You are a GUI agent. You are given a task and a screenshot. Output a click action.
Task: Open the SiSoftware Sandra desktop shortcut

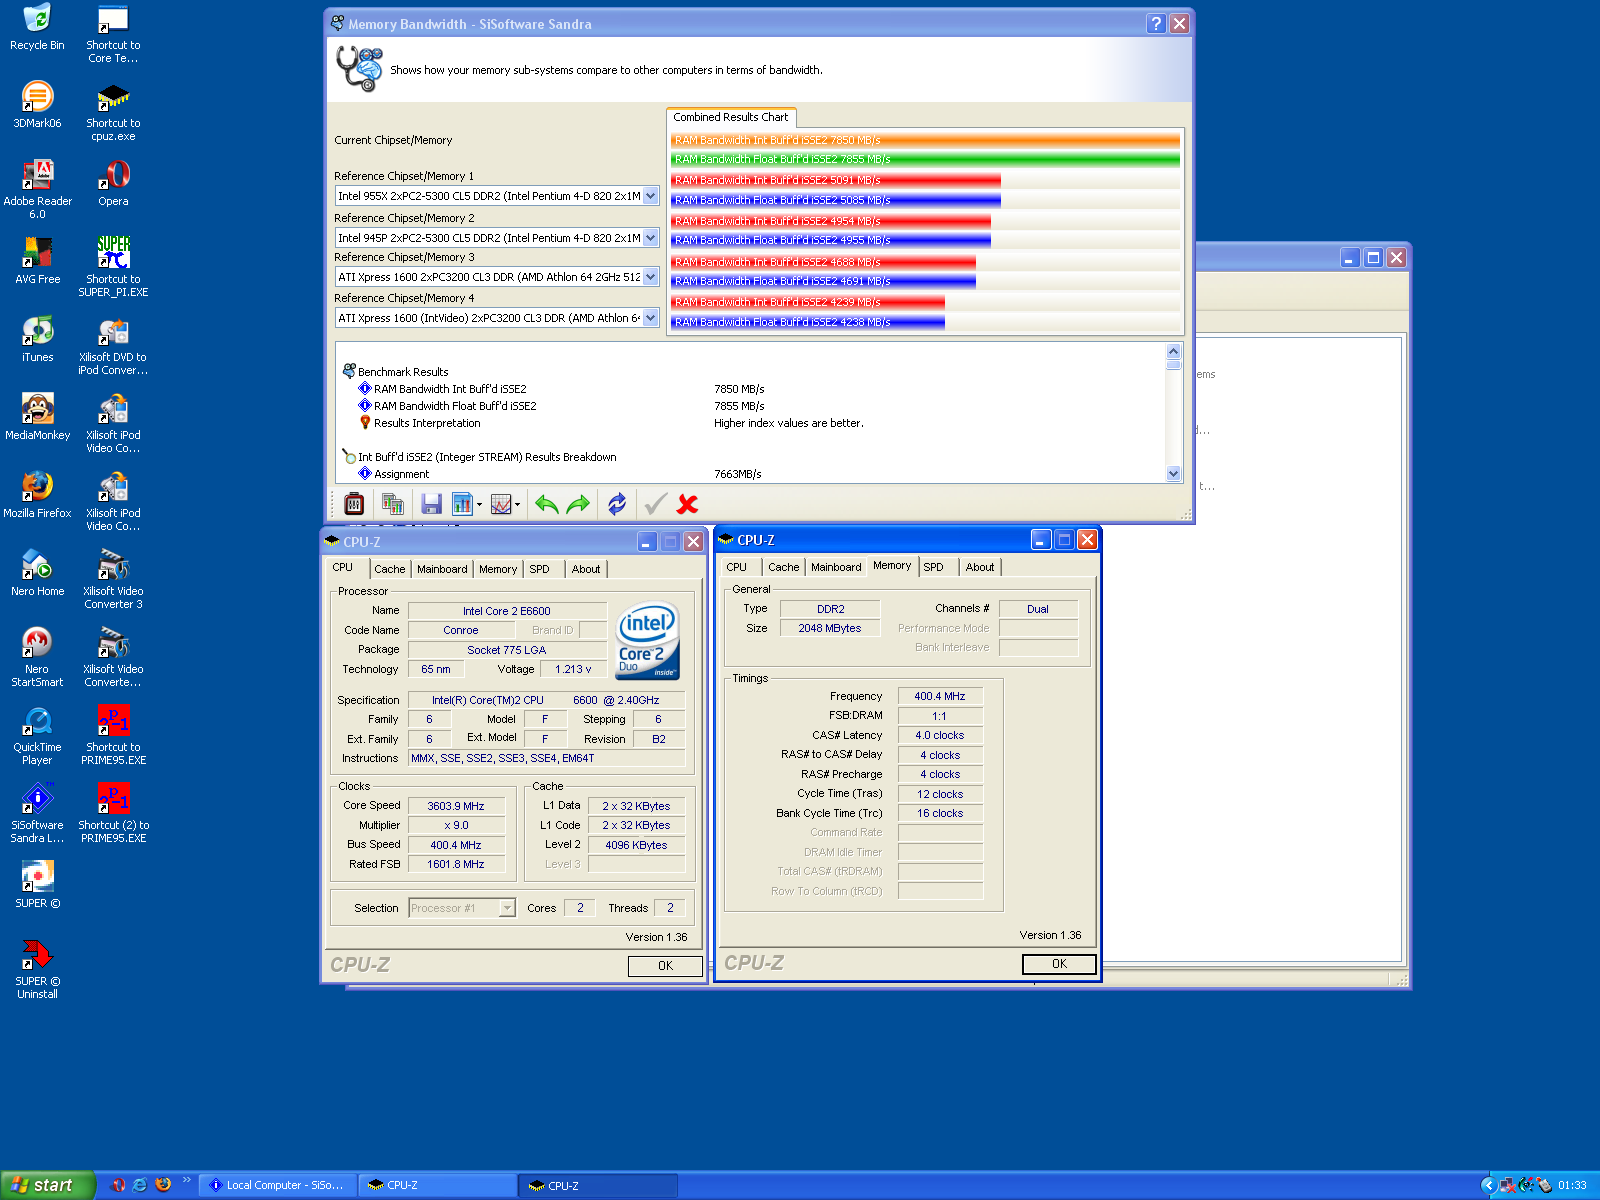[x=37, y=814]
